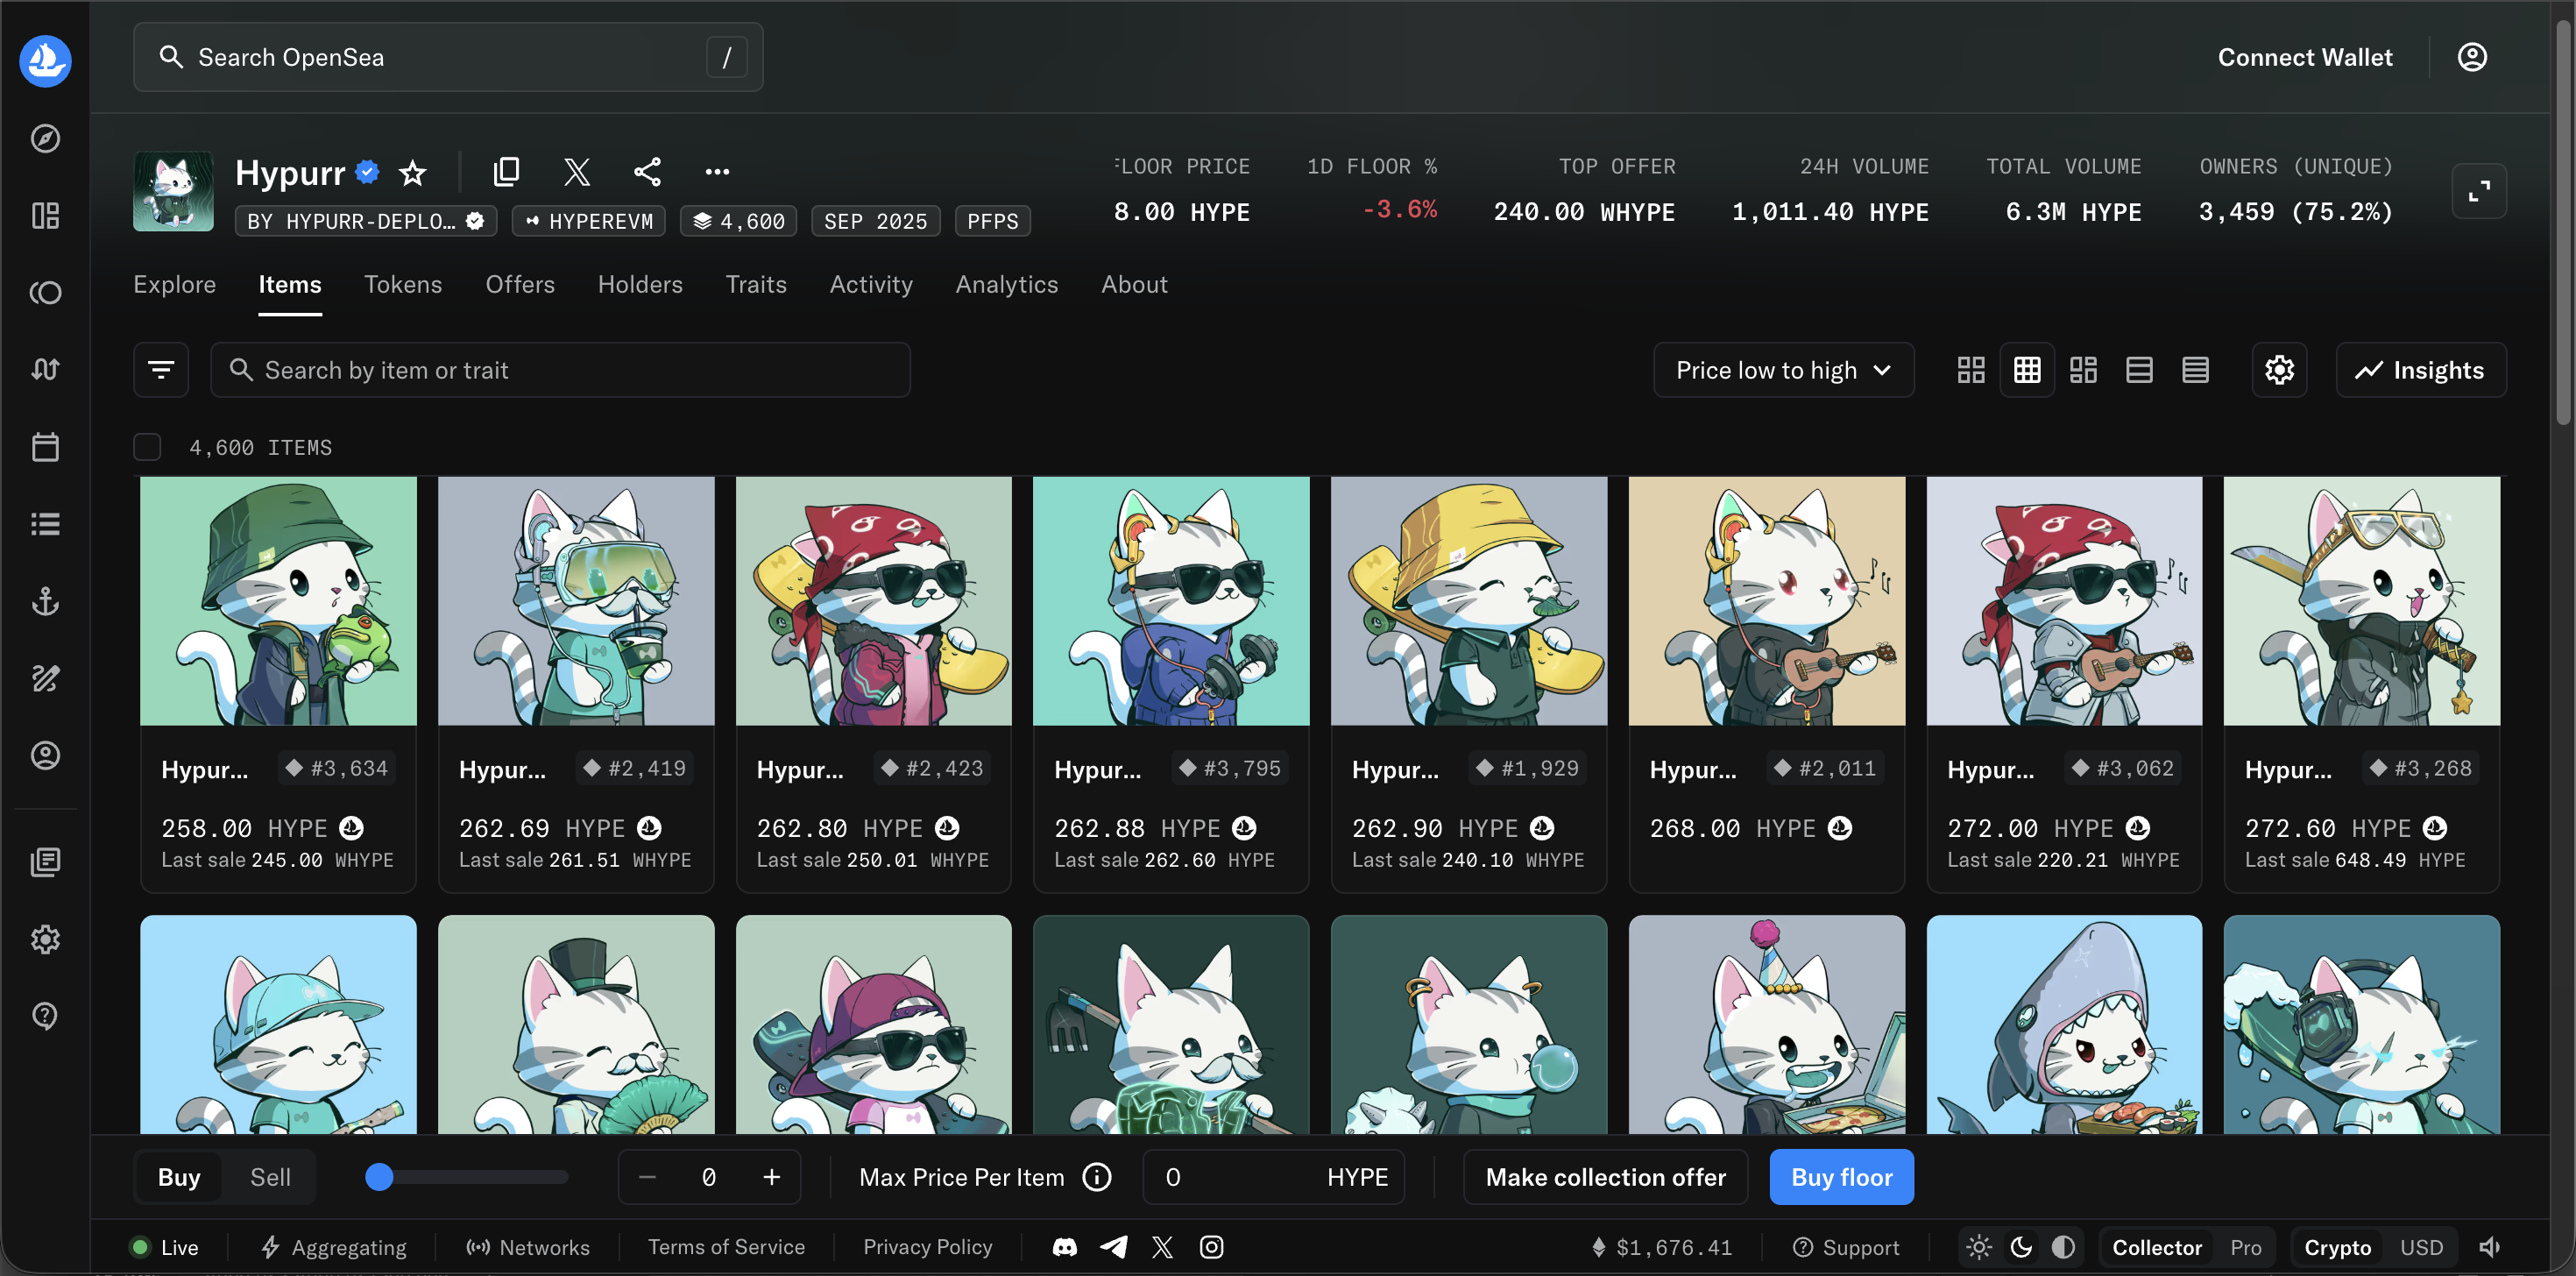Screen dimensions: 2576x1276
Task: Open Terms of Service link
Action: 726,1247
